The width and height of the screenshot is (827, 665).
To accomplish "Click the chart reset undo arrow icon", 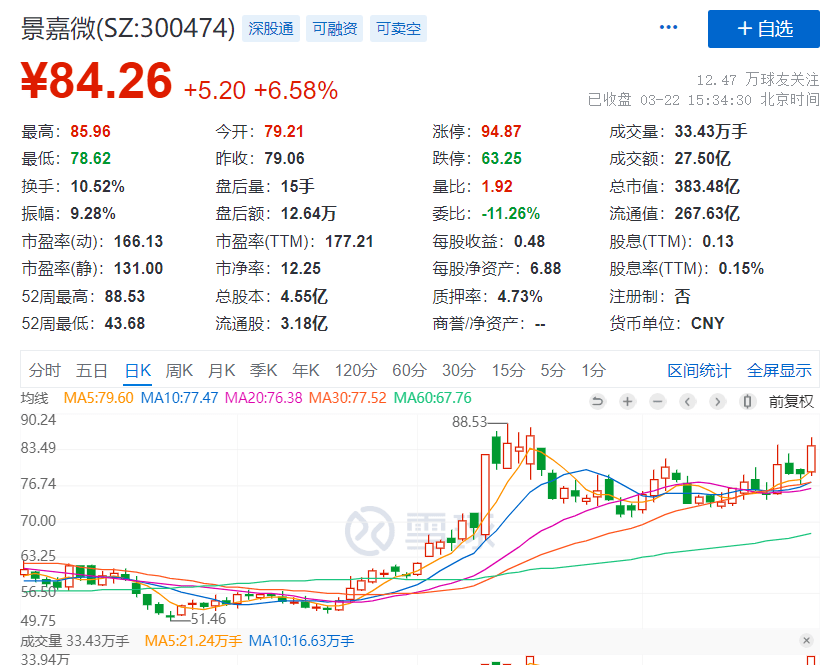I will [598, 400].
